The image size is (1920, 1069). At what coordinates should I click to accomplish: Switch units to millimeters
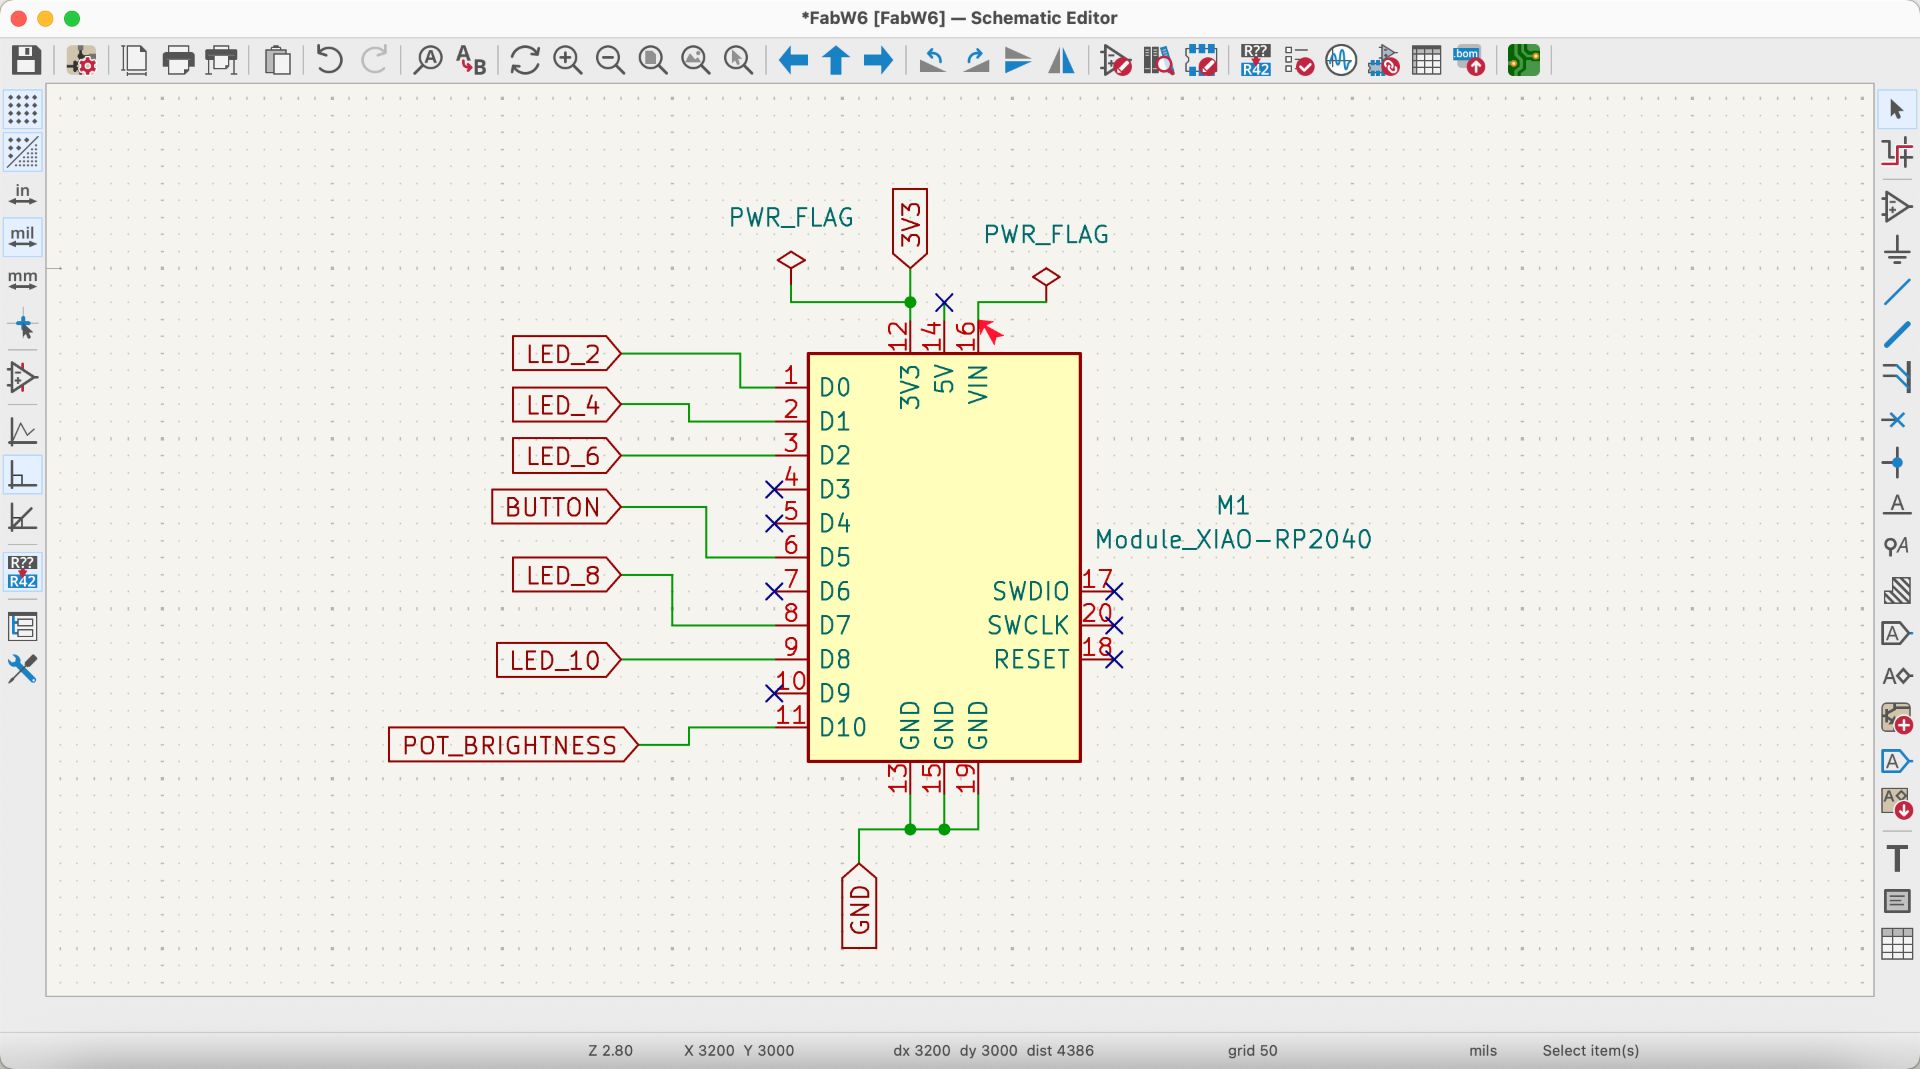22,281
